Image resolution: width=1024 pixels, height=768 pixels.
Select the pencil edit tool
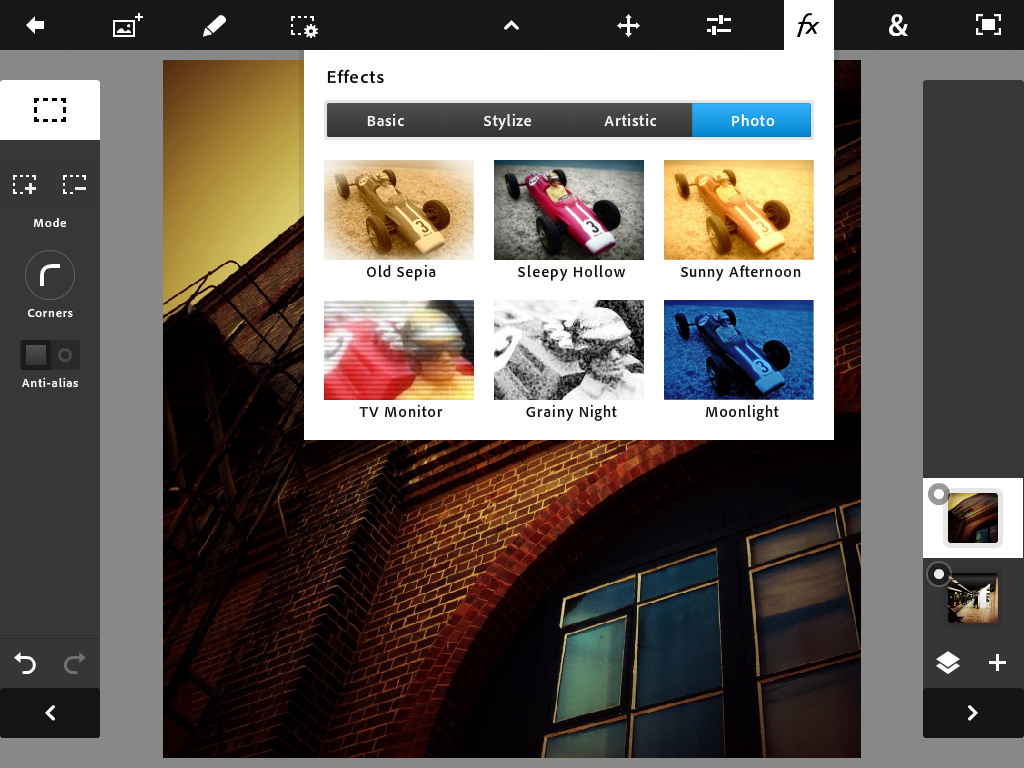click(x=214, y=26)
